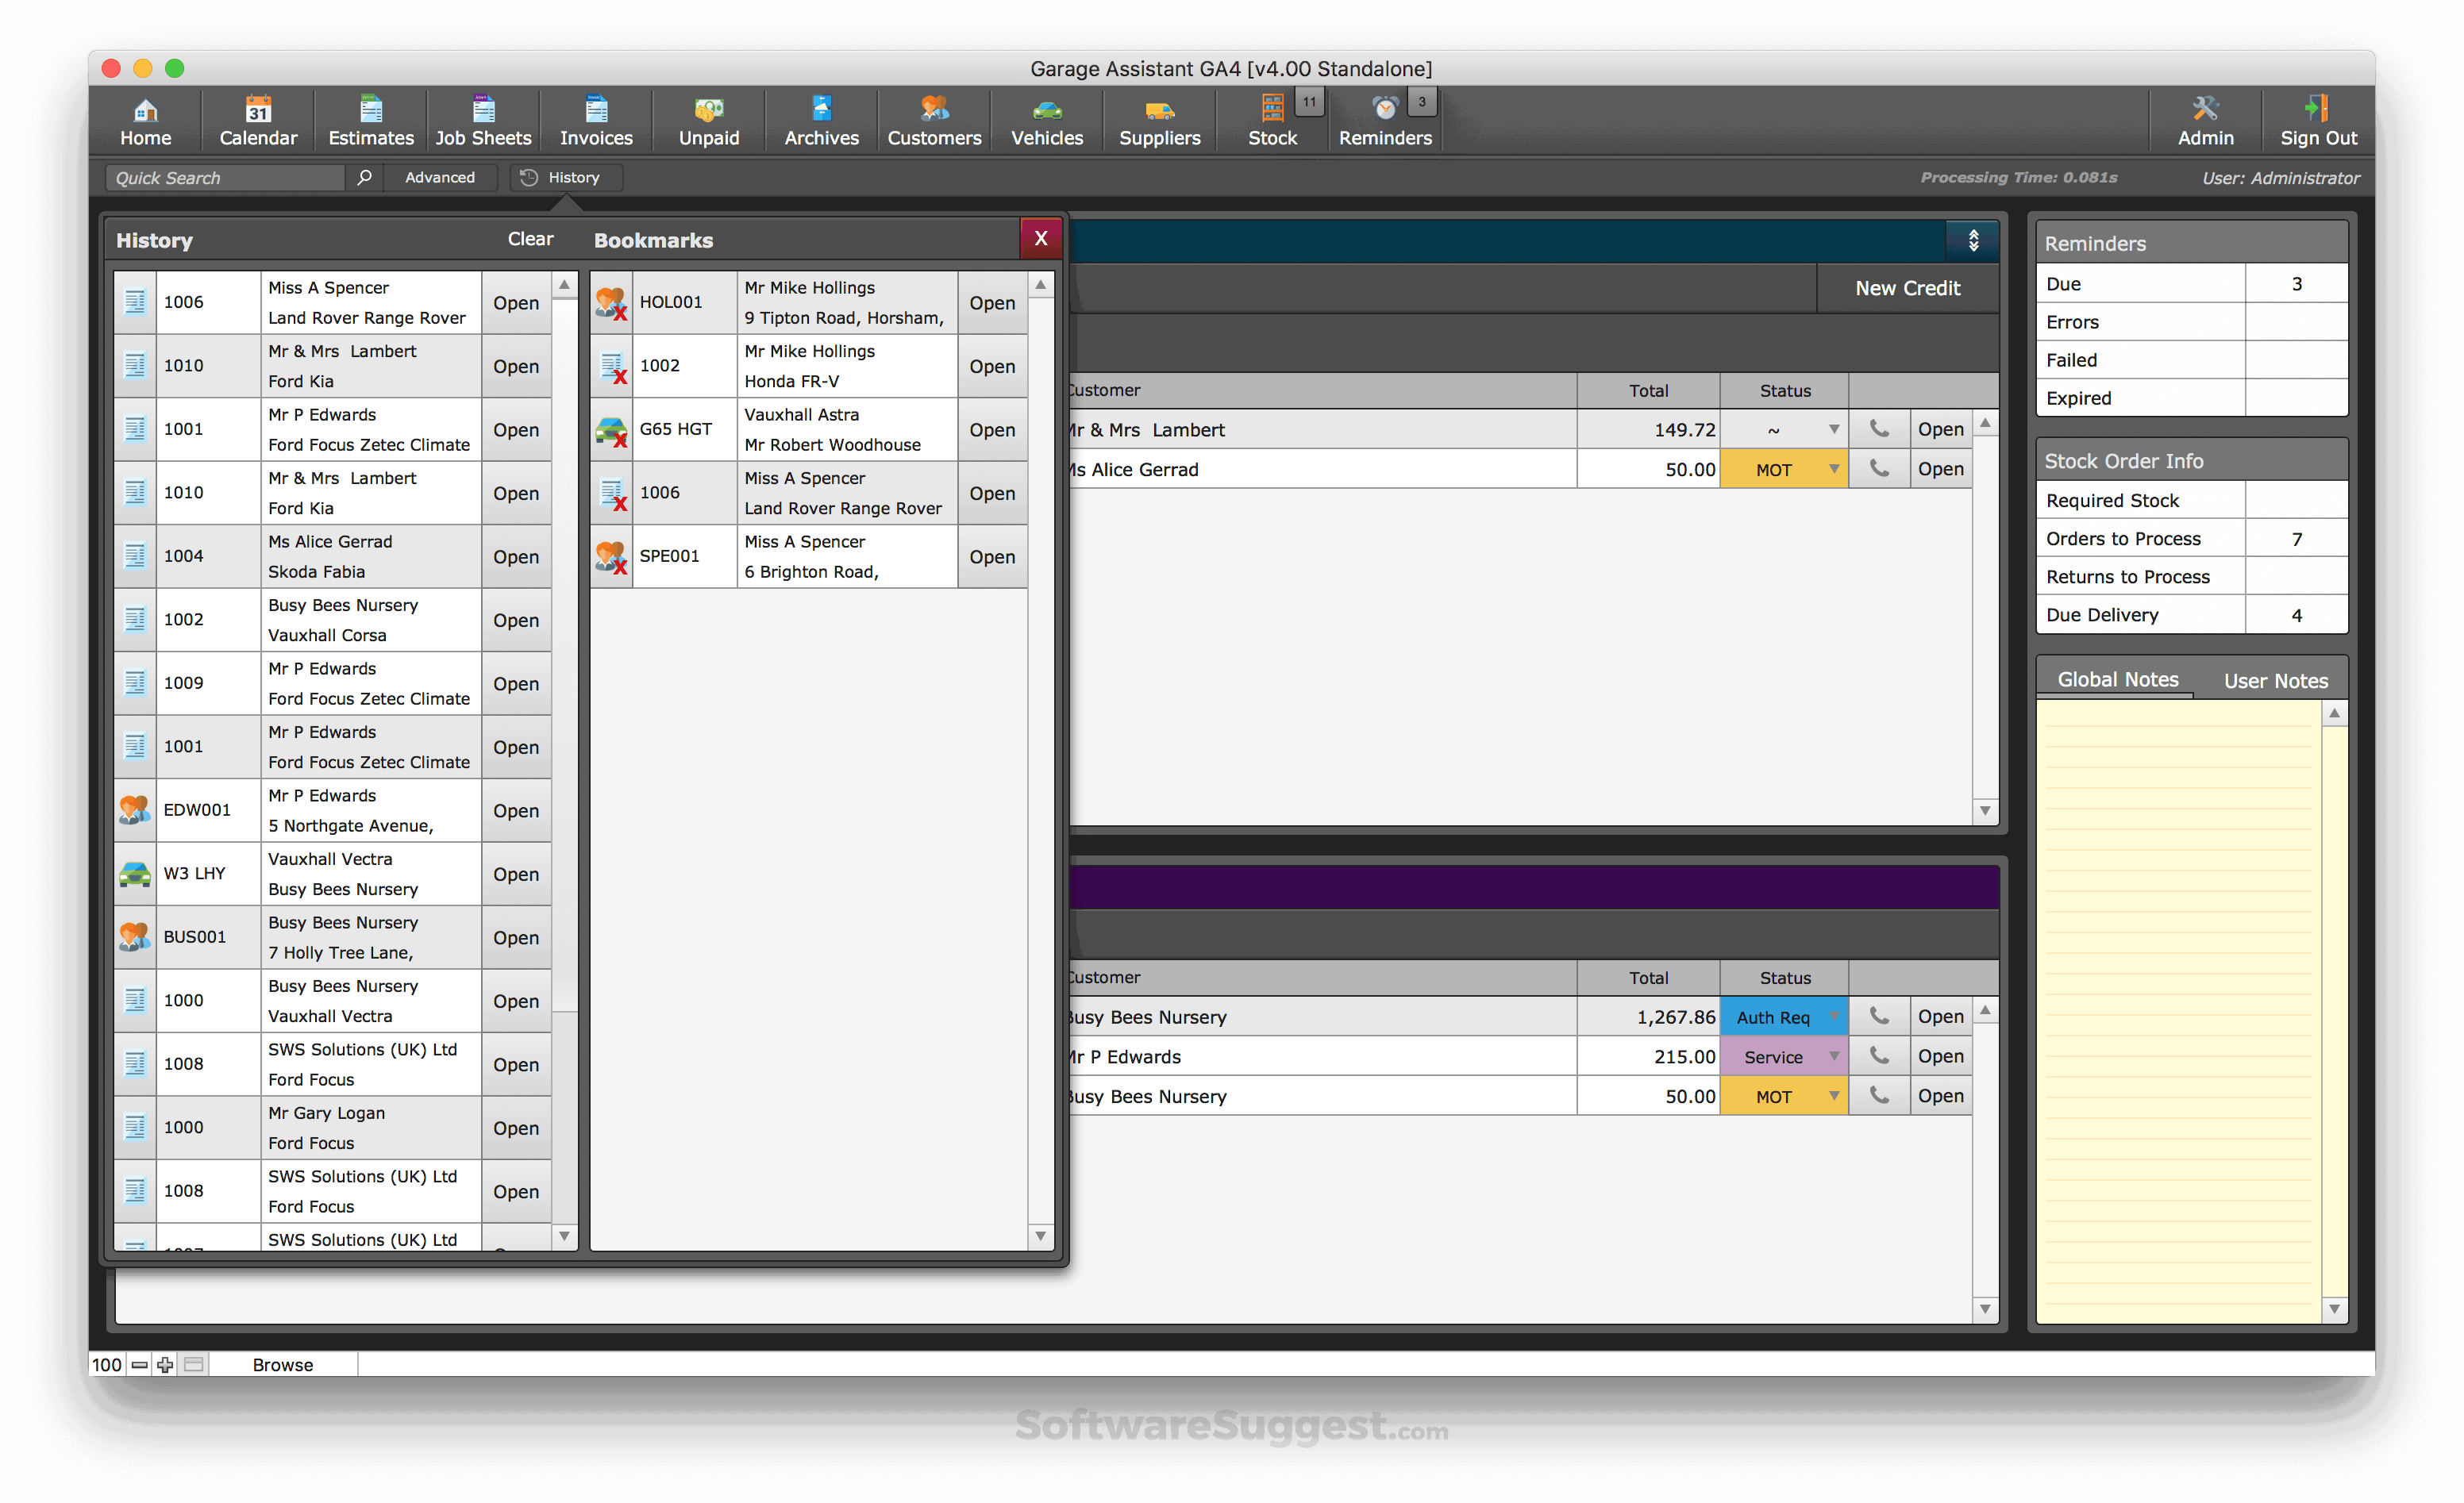The image size is (2464, 1503).
Task: Toggle the History popover button
Action: tap(565, 177)
